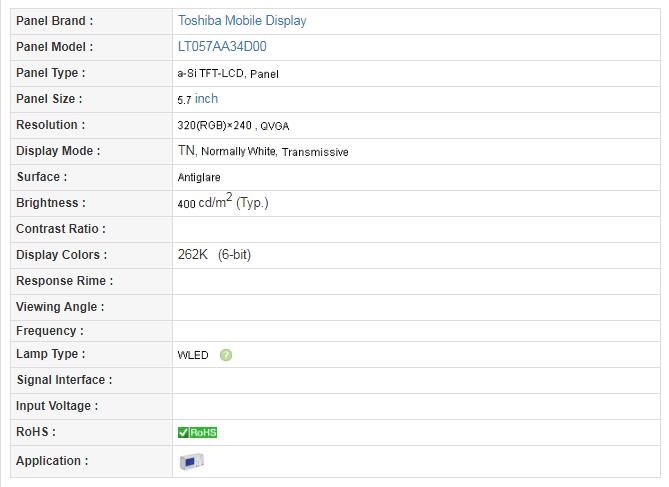Click the green RoHS compliance badge
The image size is (669, 487).
198,432
